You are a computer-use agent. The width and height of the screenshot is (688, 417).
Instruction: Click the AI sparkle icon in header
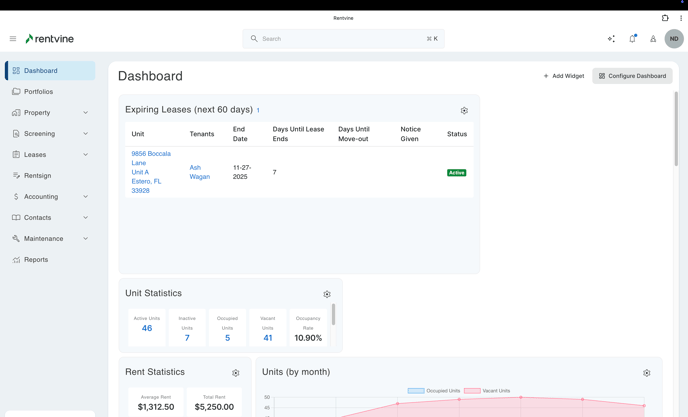tap(611, 39)
